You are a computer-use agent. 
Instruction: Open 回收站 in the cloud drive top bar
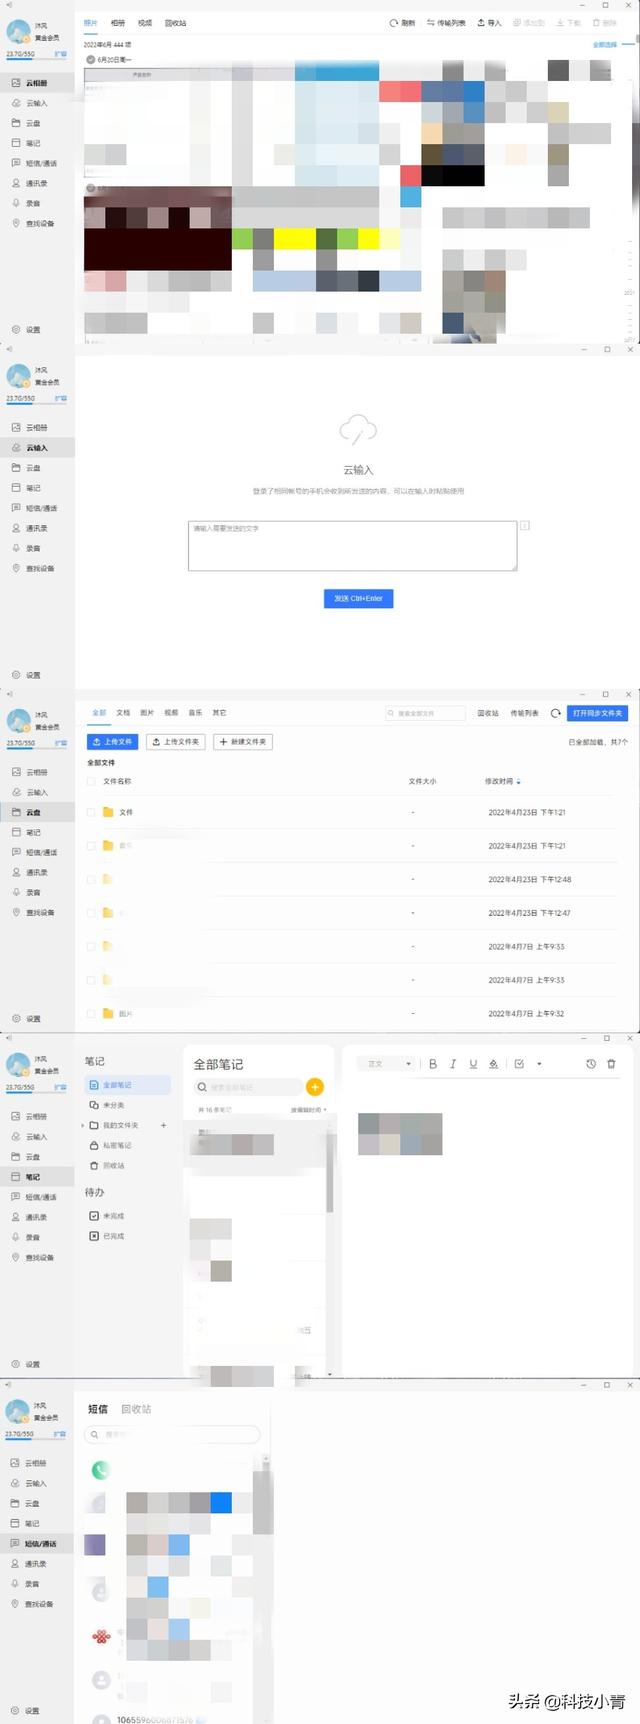[488, 713]
